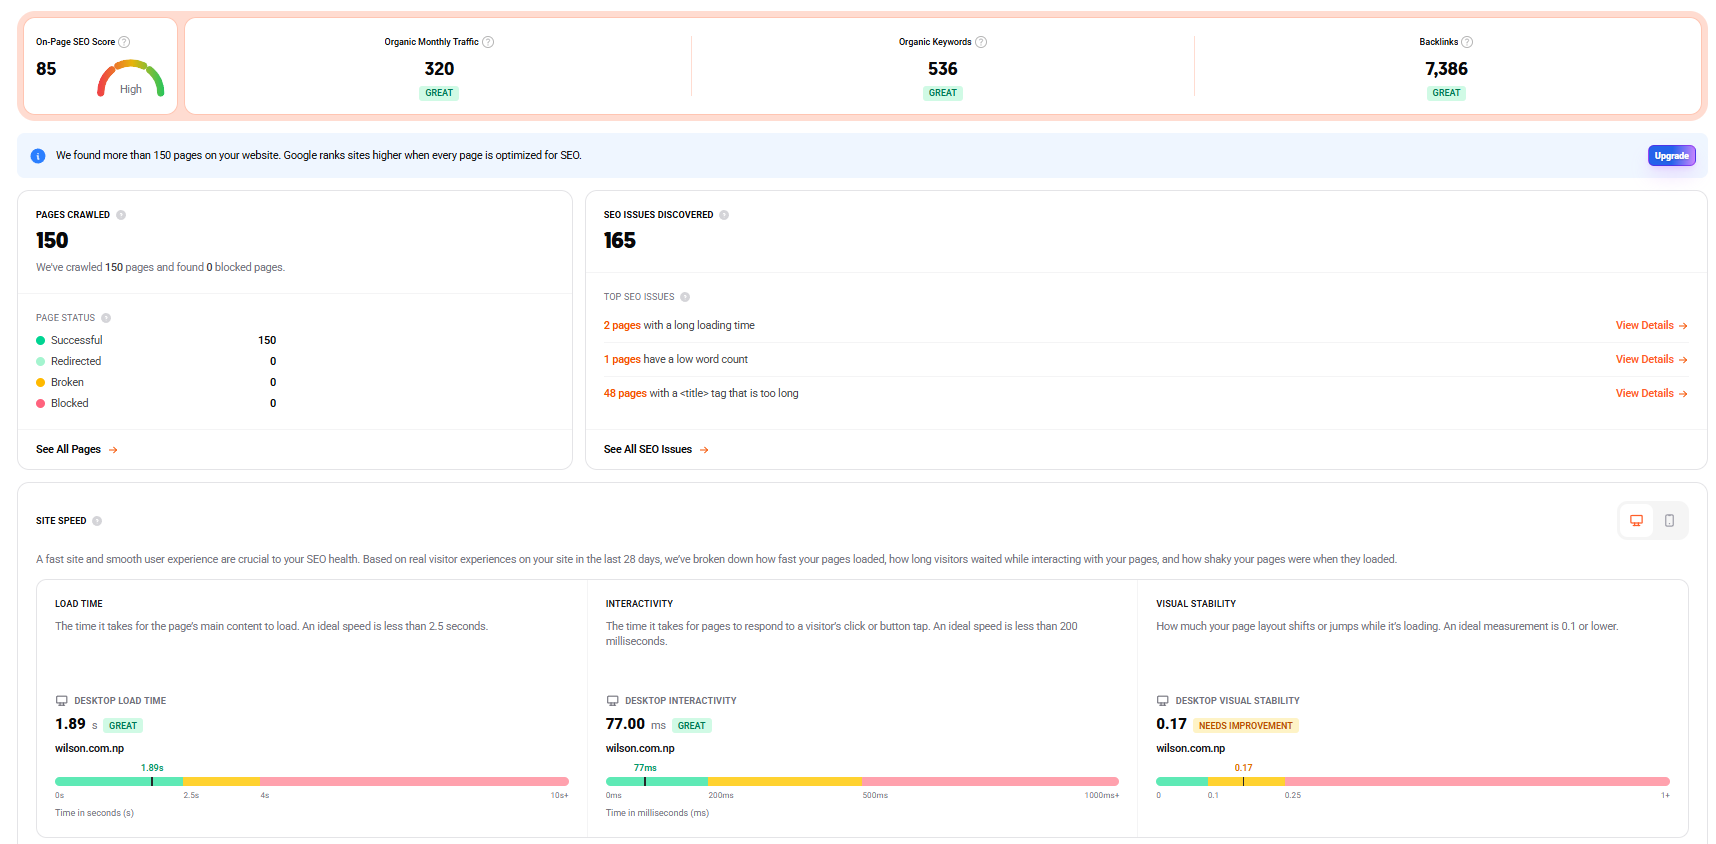1716x844 pixels.
Task: Click the Organic Keywords help icon
Action: pos(981,42)
